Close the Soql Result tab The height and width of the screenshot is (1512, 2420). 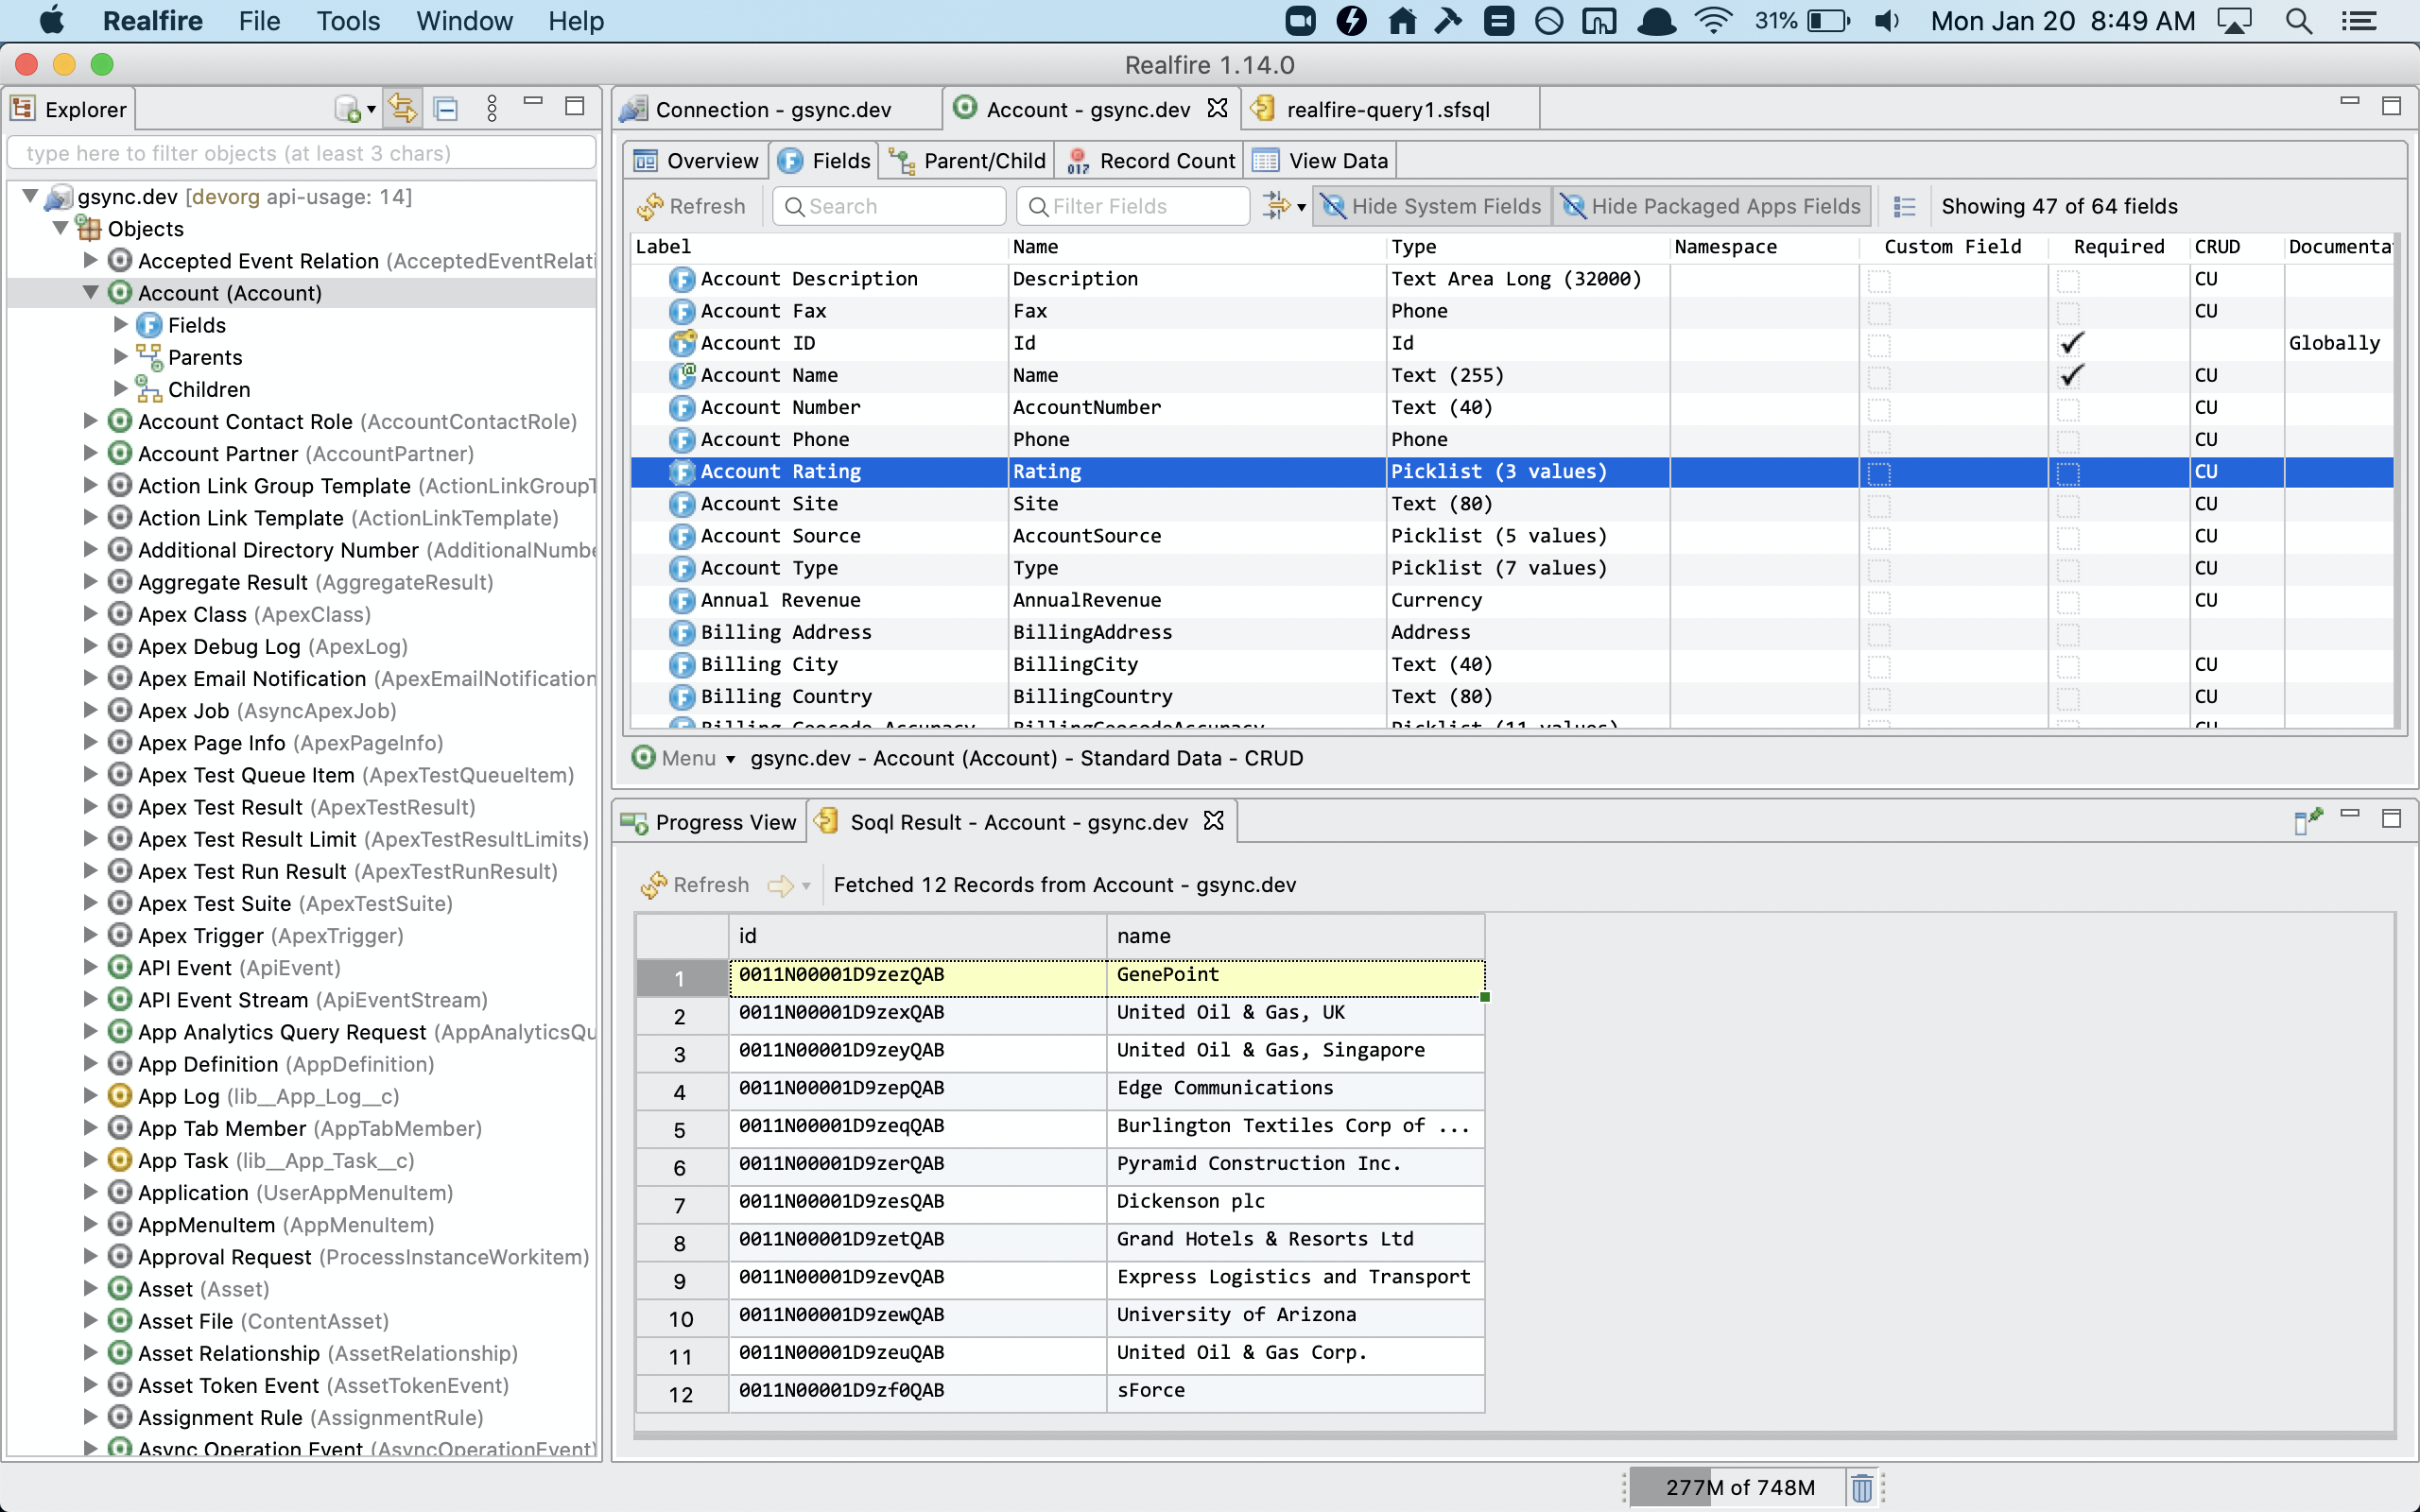(x=1214, y=821)
